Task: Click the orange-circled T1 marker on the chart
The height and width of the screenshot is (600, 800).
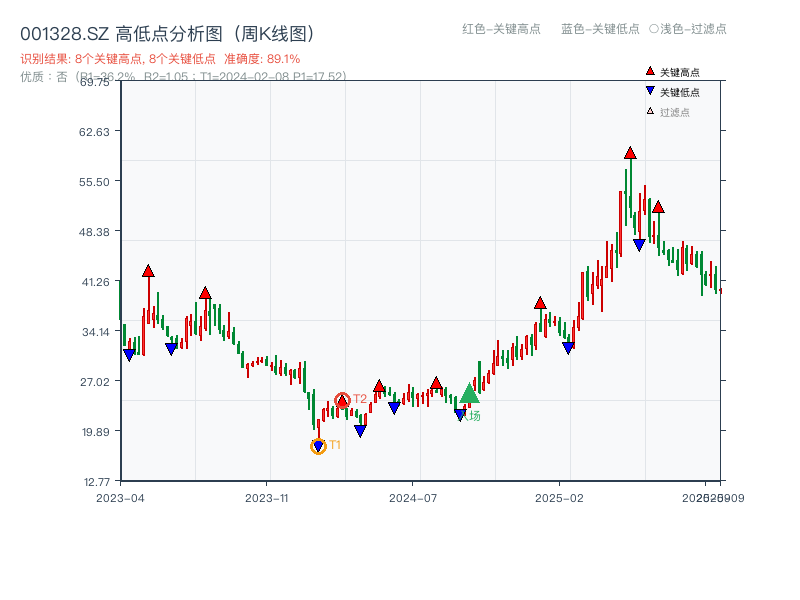Action: 319,444
